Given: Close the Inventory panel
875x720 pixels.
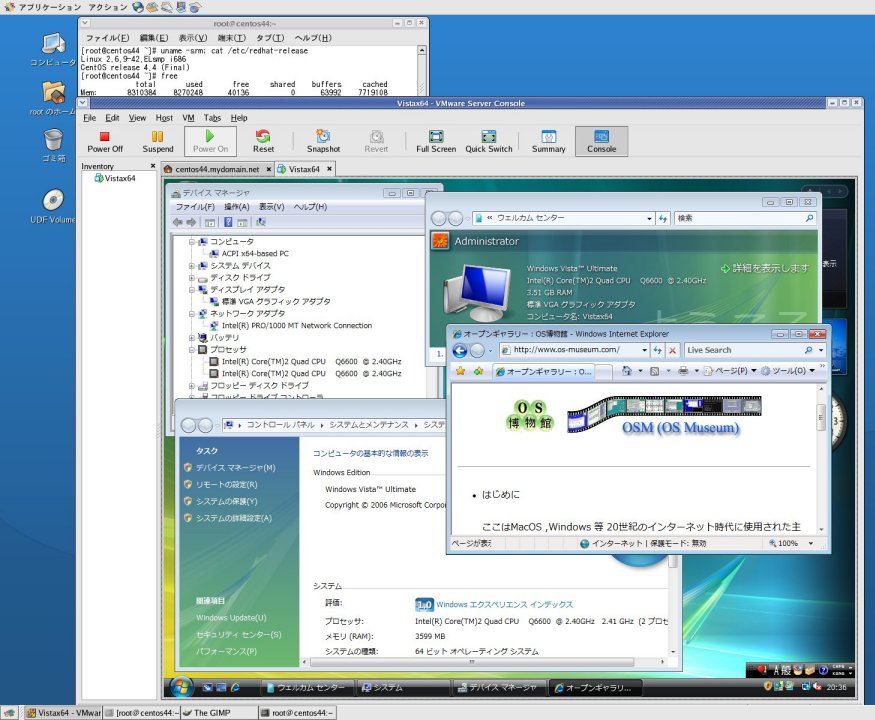Looking at the screenshot, I should 153,166.
